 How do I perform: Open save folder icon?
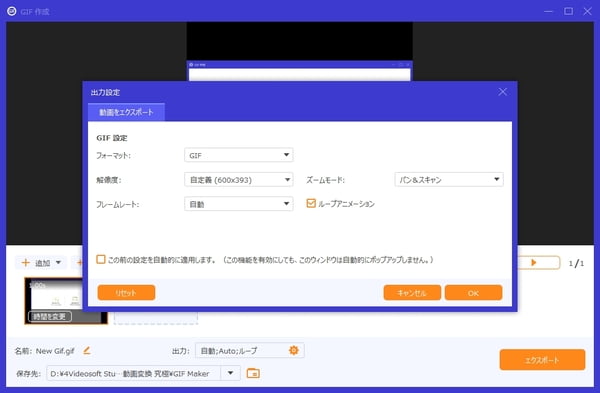click(253, 373)
